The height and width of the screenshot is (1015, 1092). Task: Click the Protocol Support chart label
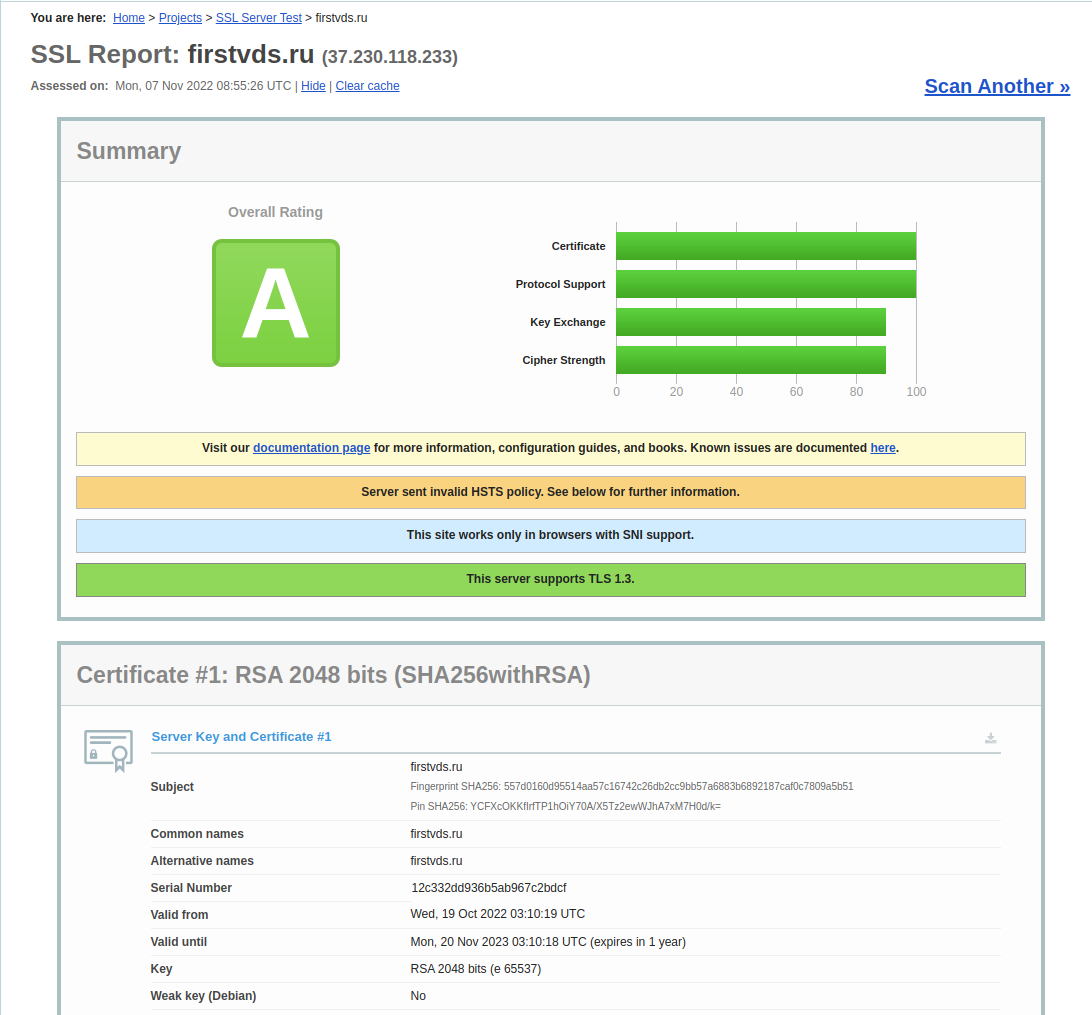(561, 284)
